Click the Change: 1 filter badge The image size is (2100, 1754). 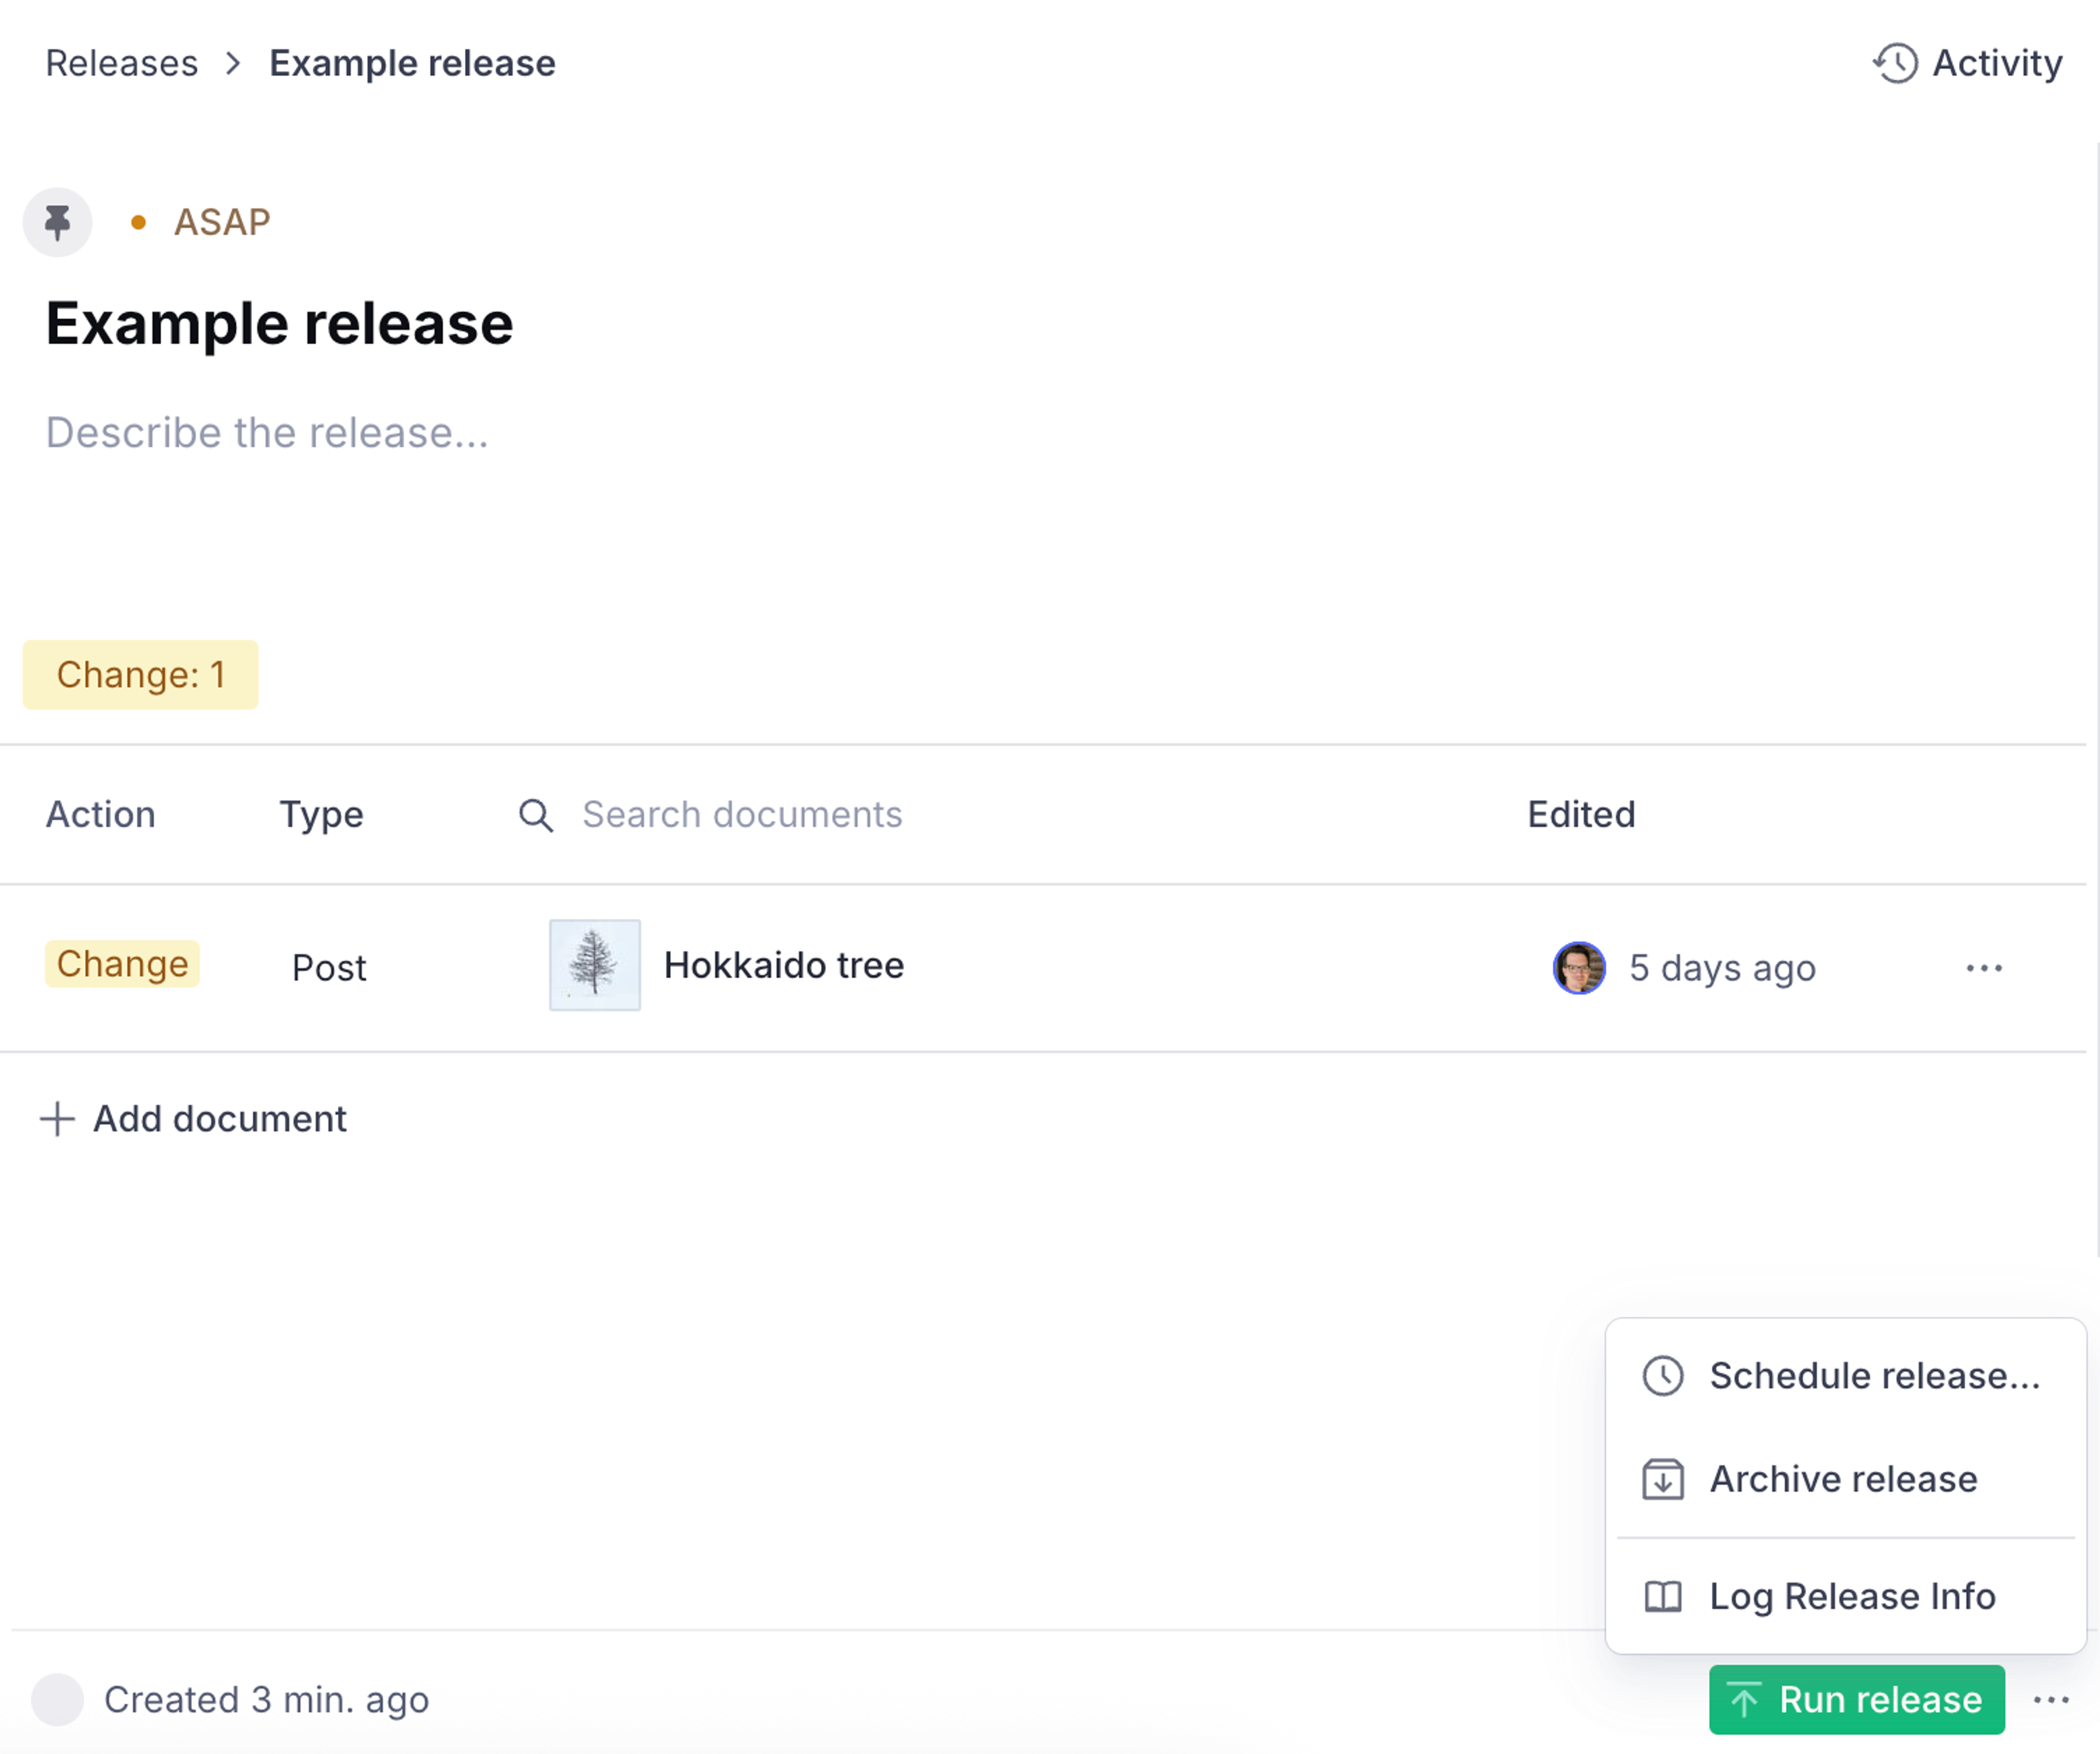click(140, 675)
